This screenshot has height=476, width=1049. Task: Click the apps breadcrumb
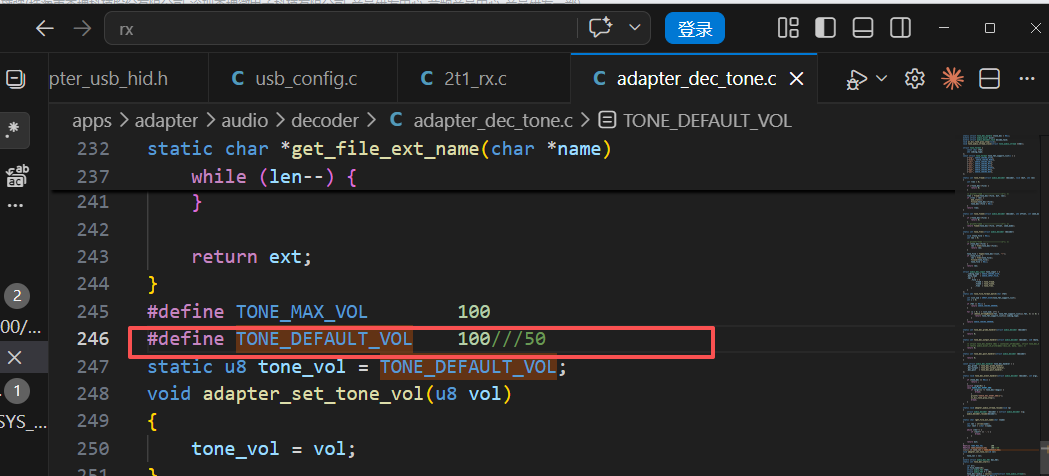[x=92, y=121]
